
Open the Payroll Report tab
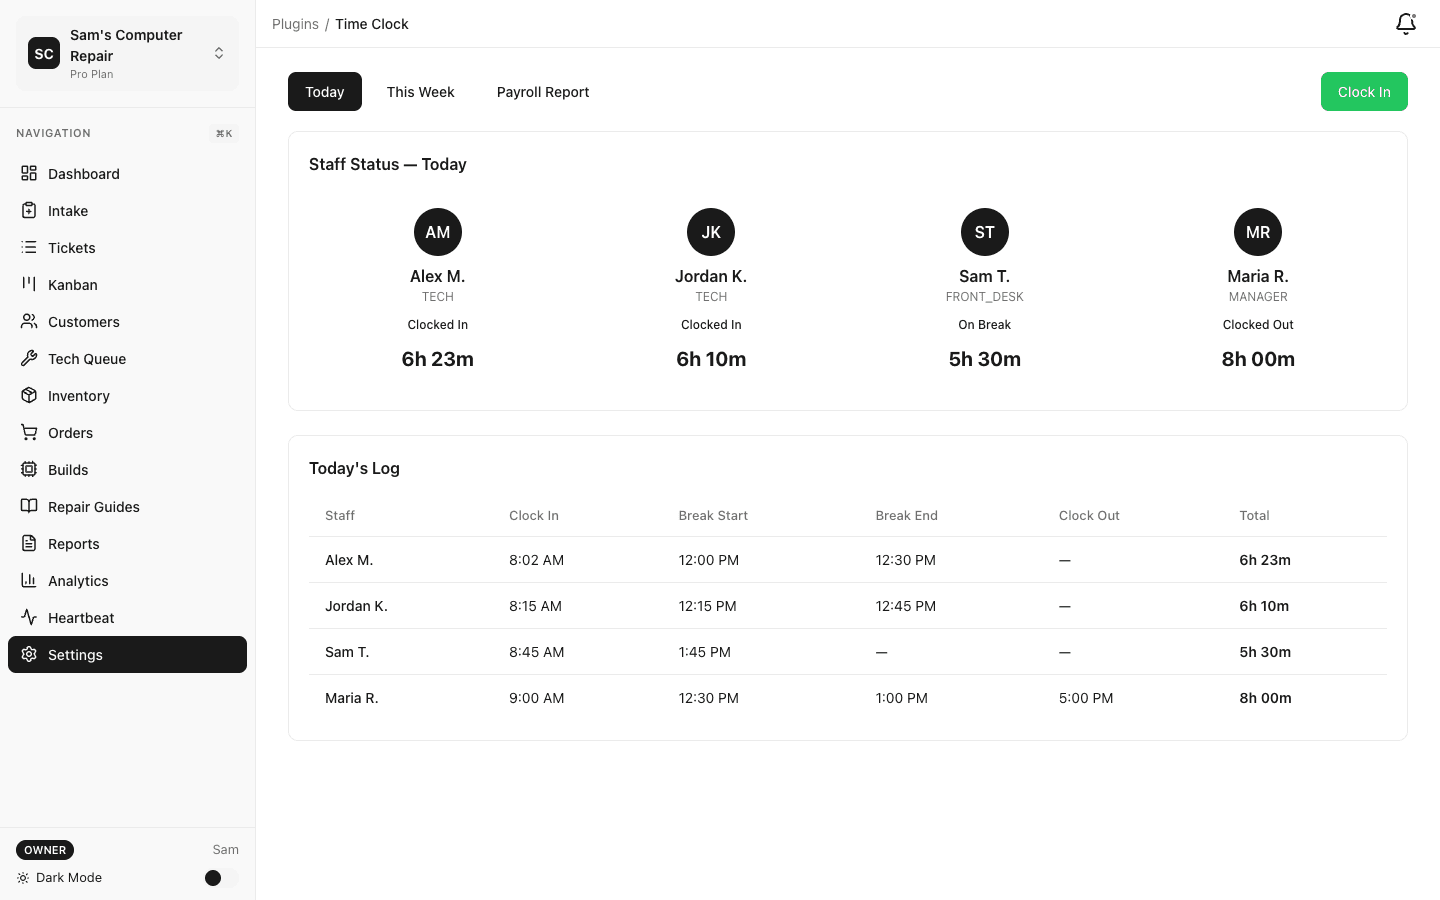(543, 91)
